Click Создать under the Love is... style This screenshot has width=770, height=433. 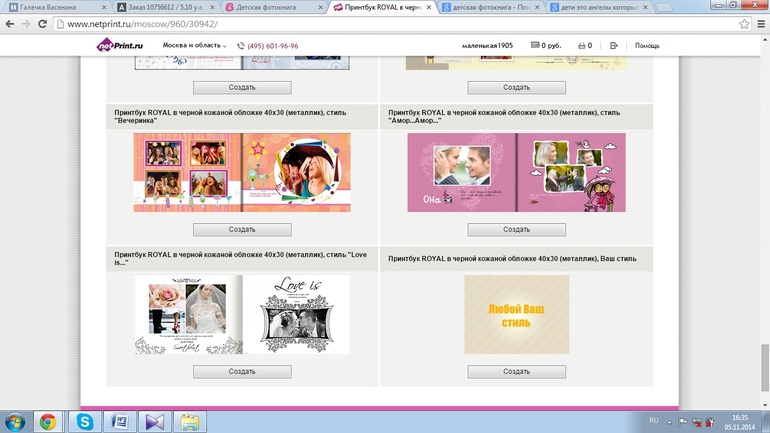coord(242,371)
